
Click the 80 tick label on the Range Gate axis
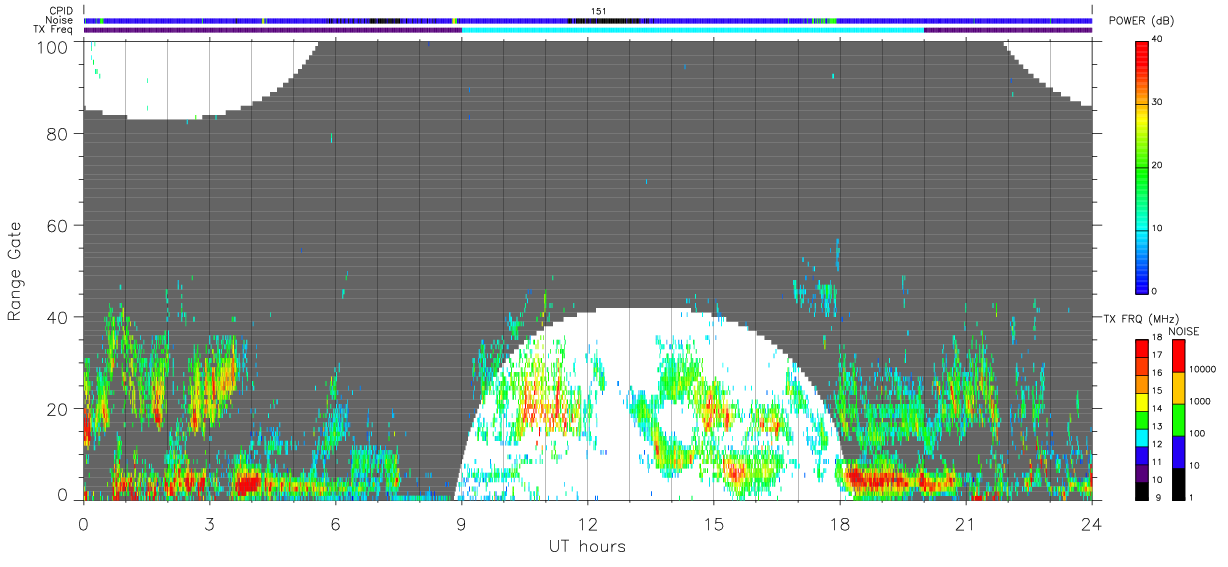pyautogui.click(x=59, y=134)
